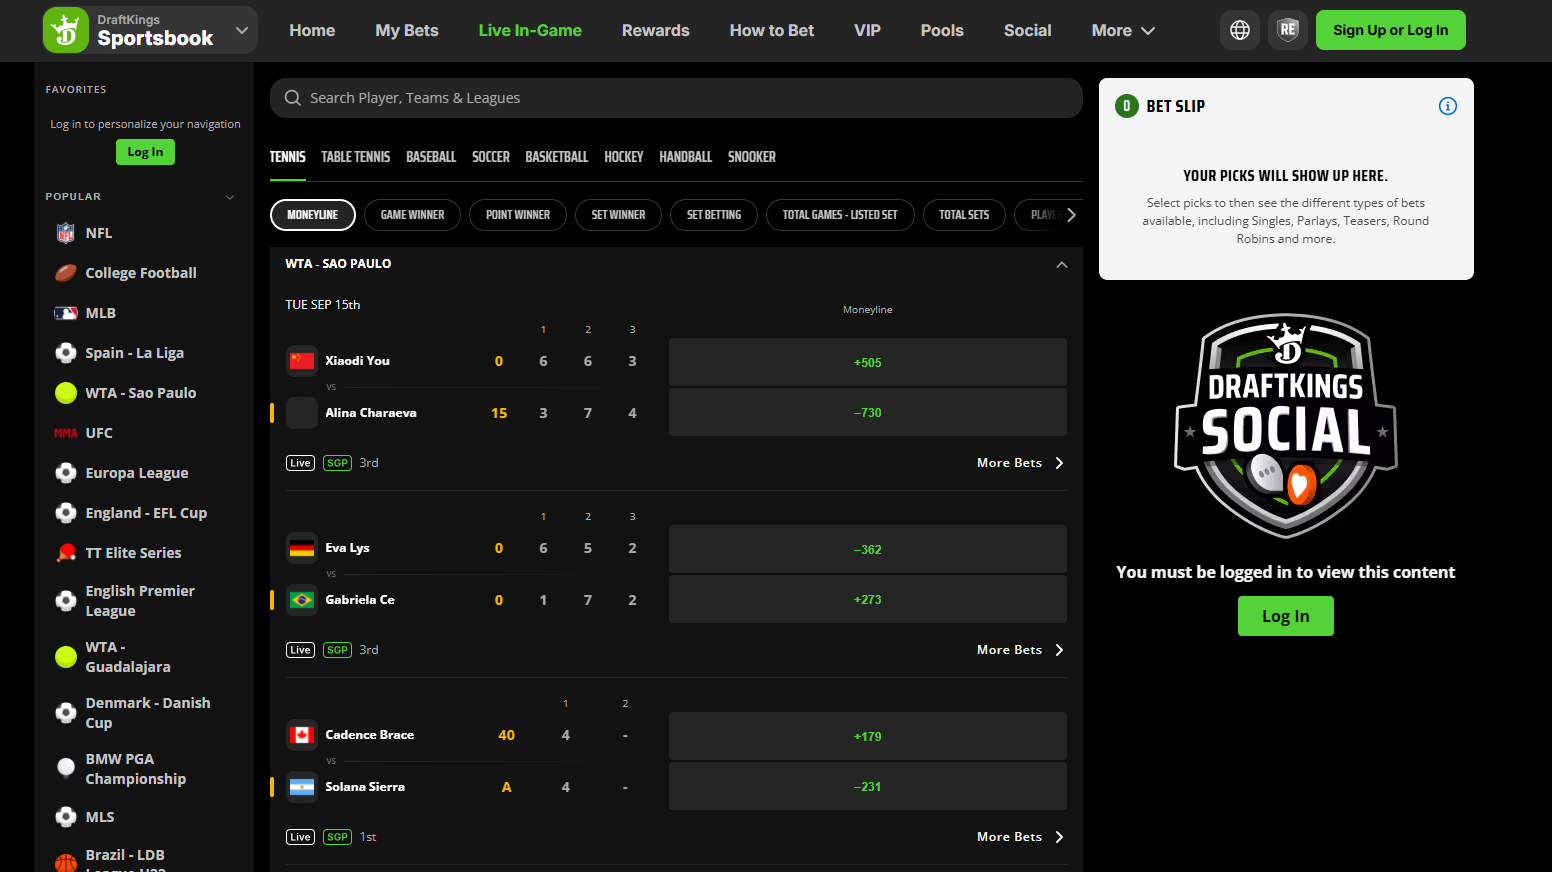Bet Xiaodi You moneyline +505
1552x872 pixels.
coord(867,362)
